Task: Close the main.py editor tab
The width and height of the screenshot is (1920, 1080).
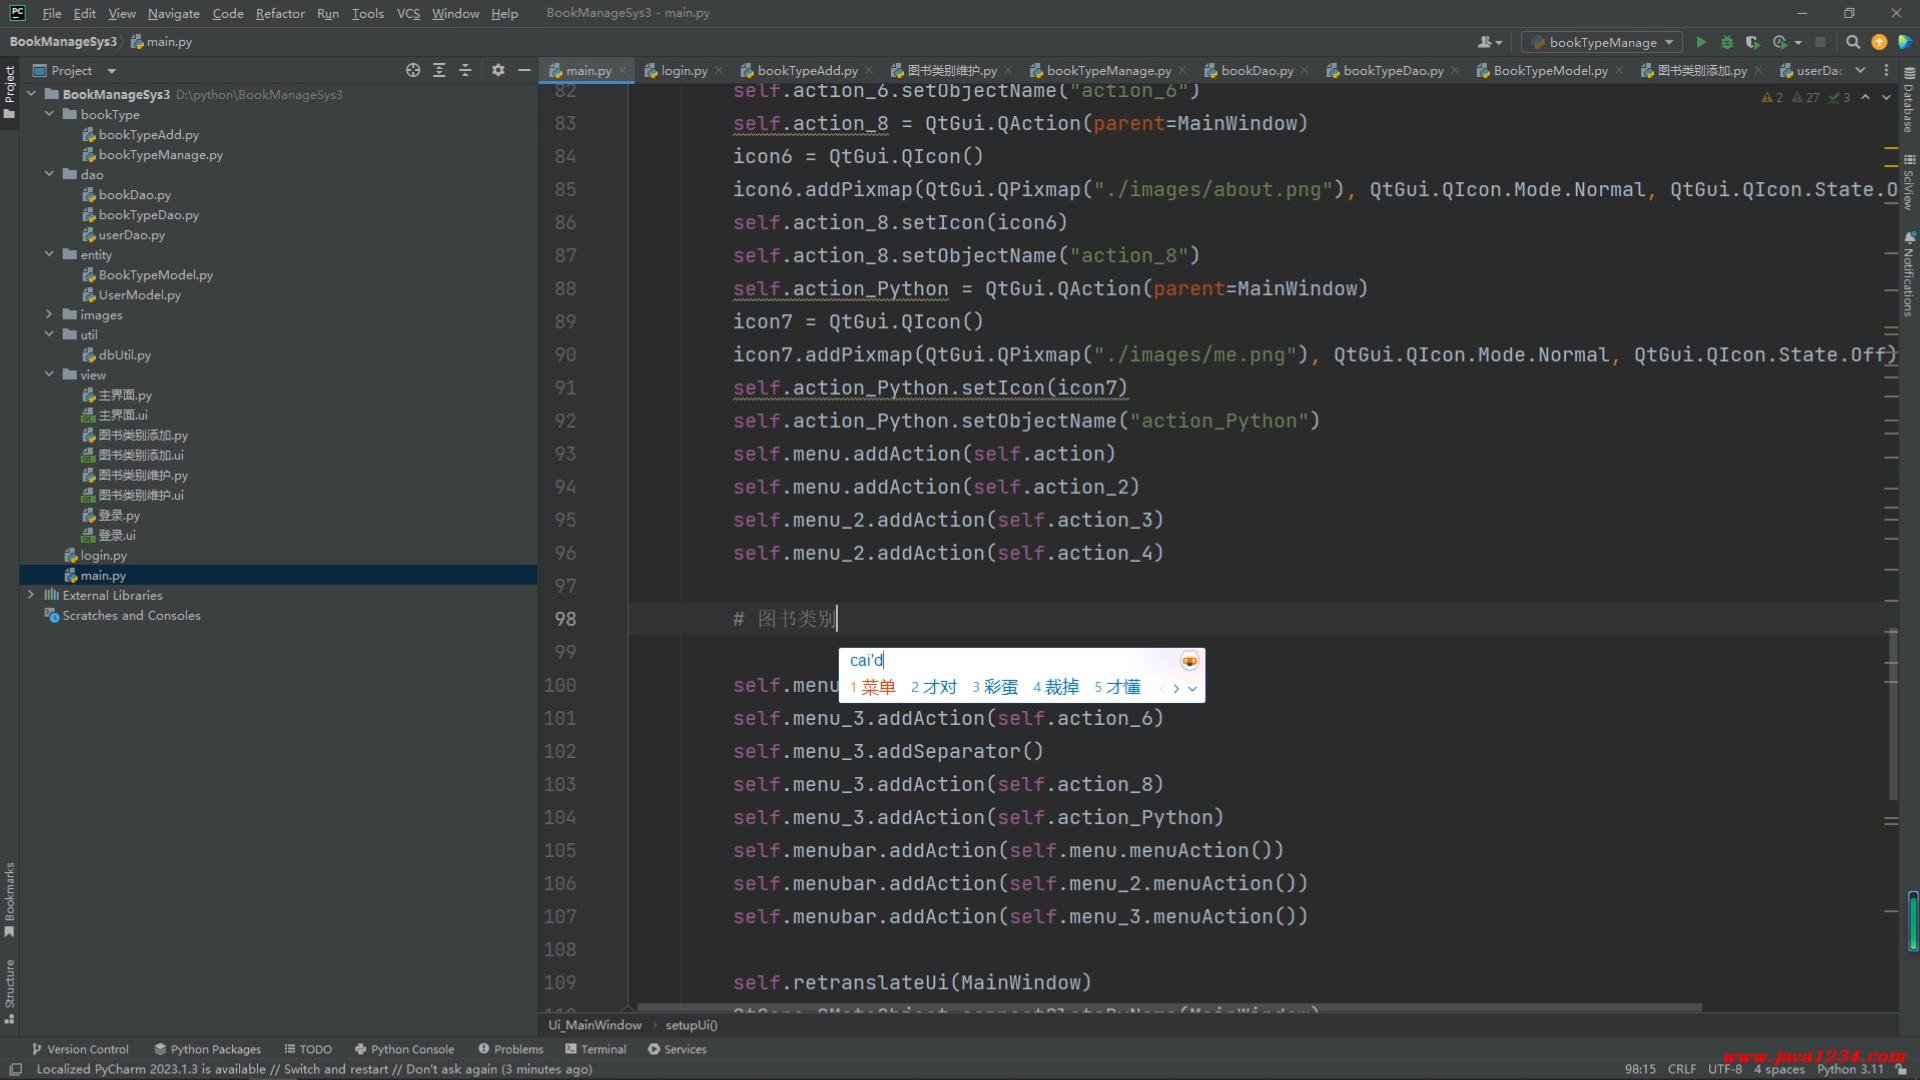Action: 622,71
